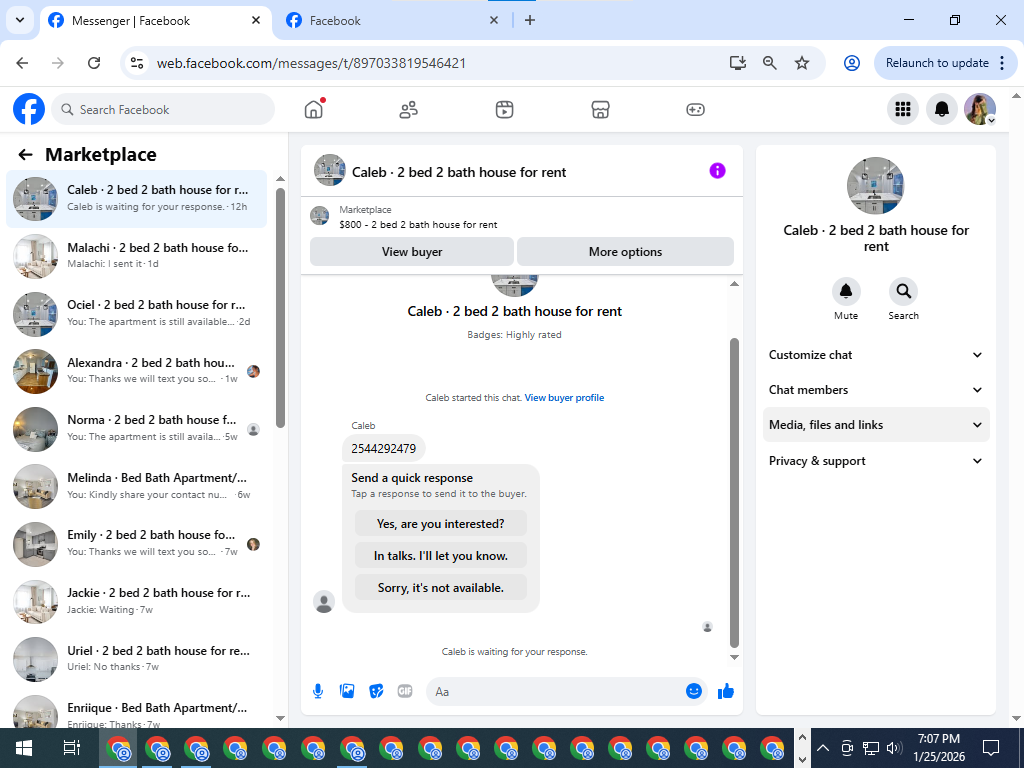Open the Chrome tab search dropdown
1024x768 pixels.
20,20
